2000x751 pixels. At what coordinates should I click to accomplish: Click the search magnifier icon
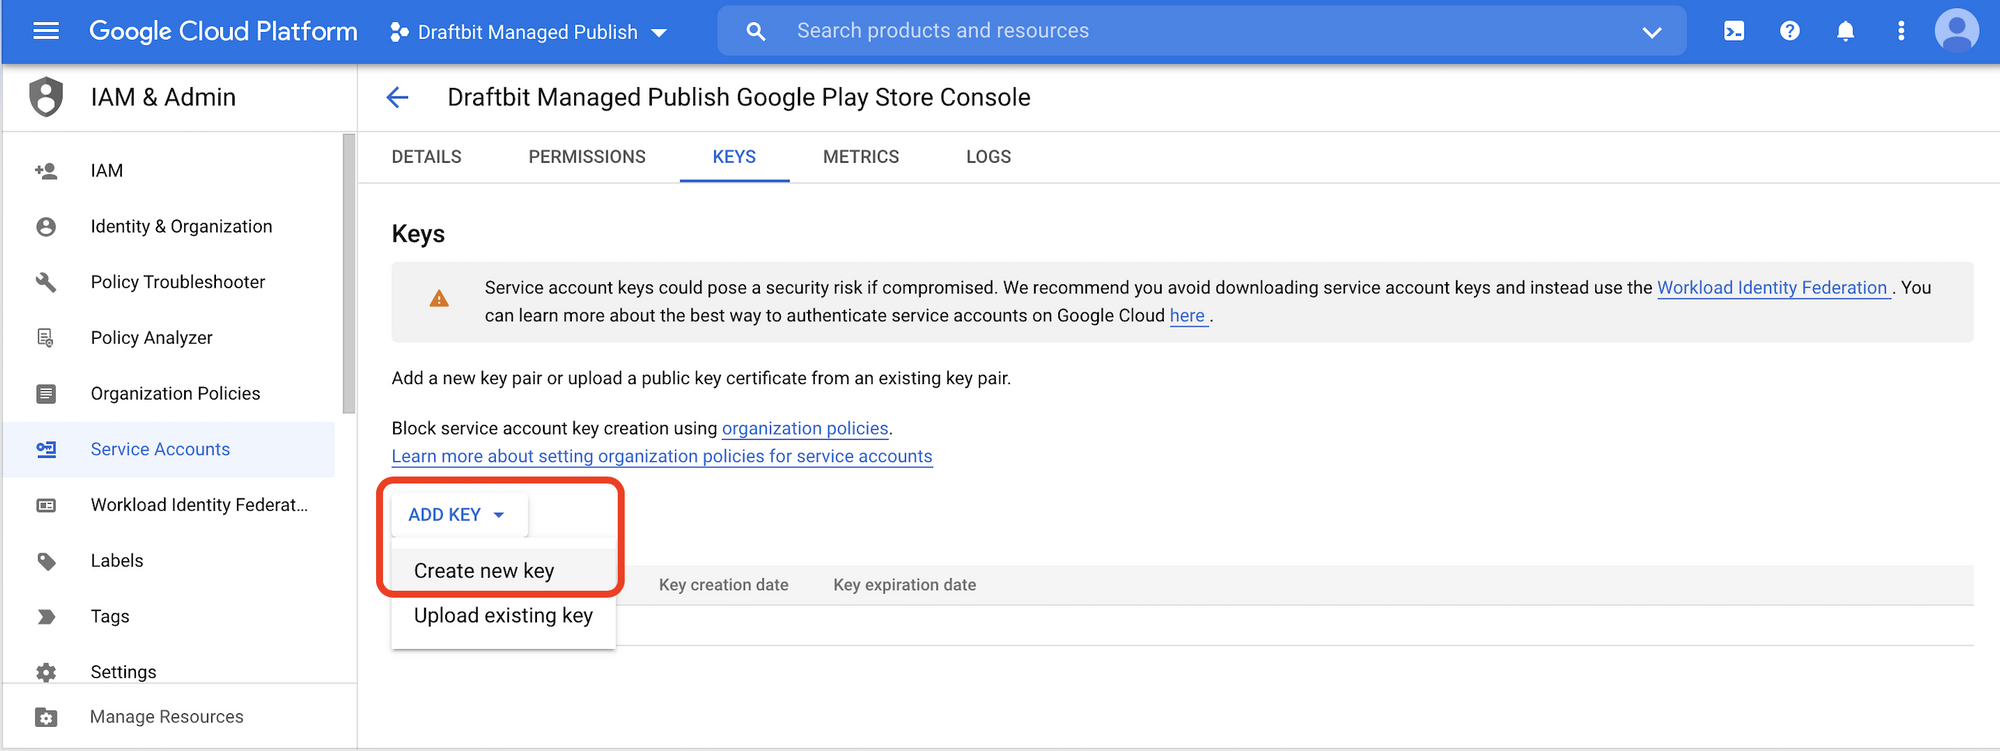[x=756, y=31]
